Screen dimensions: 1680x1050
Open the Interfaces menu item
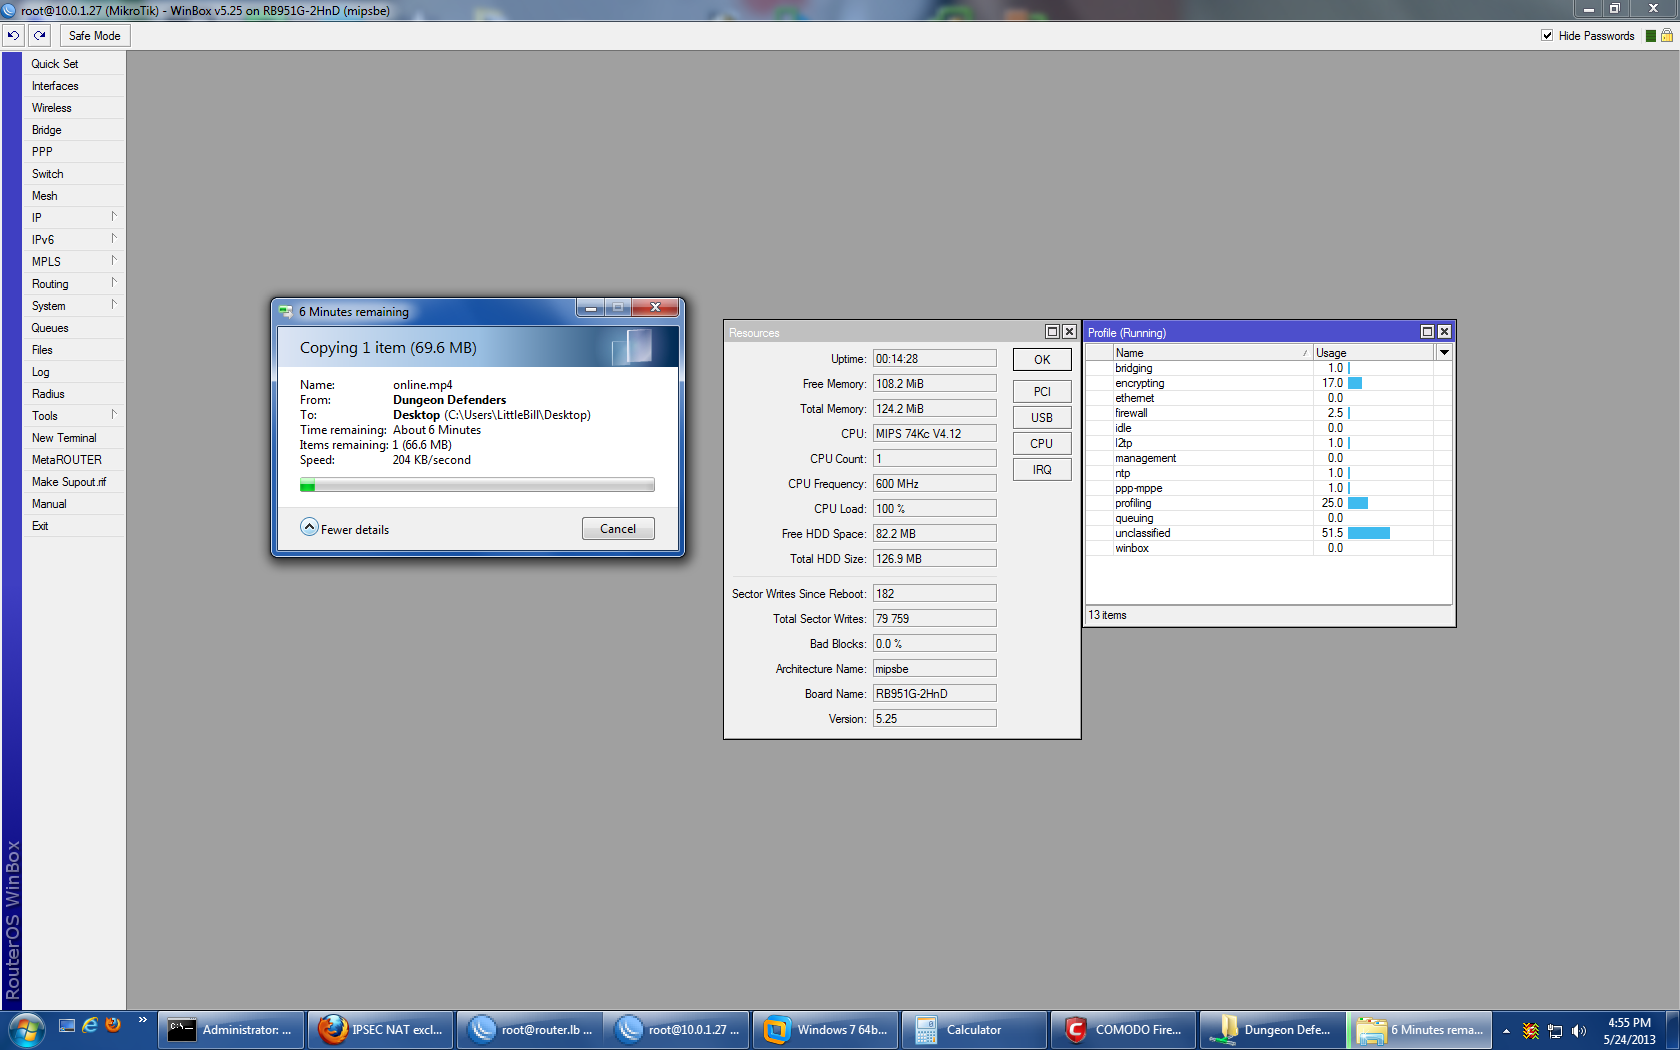[x=75, y=86]
